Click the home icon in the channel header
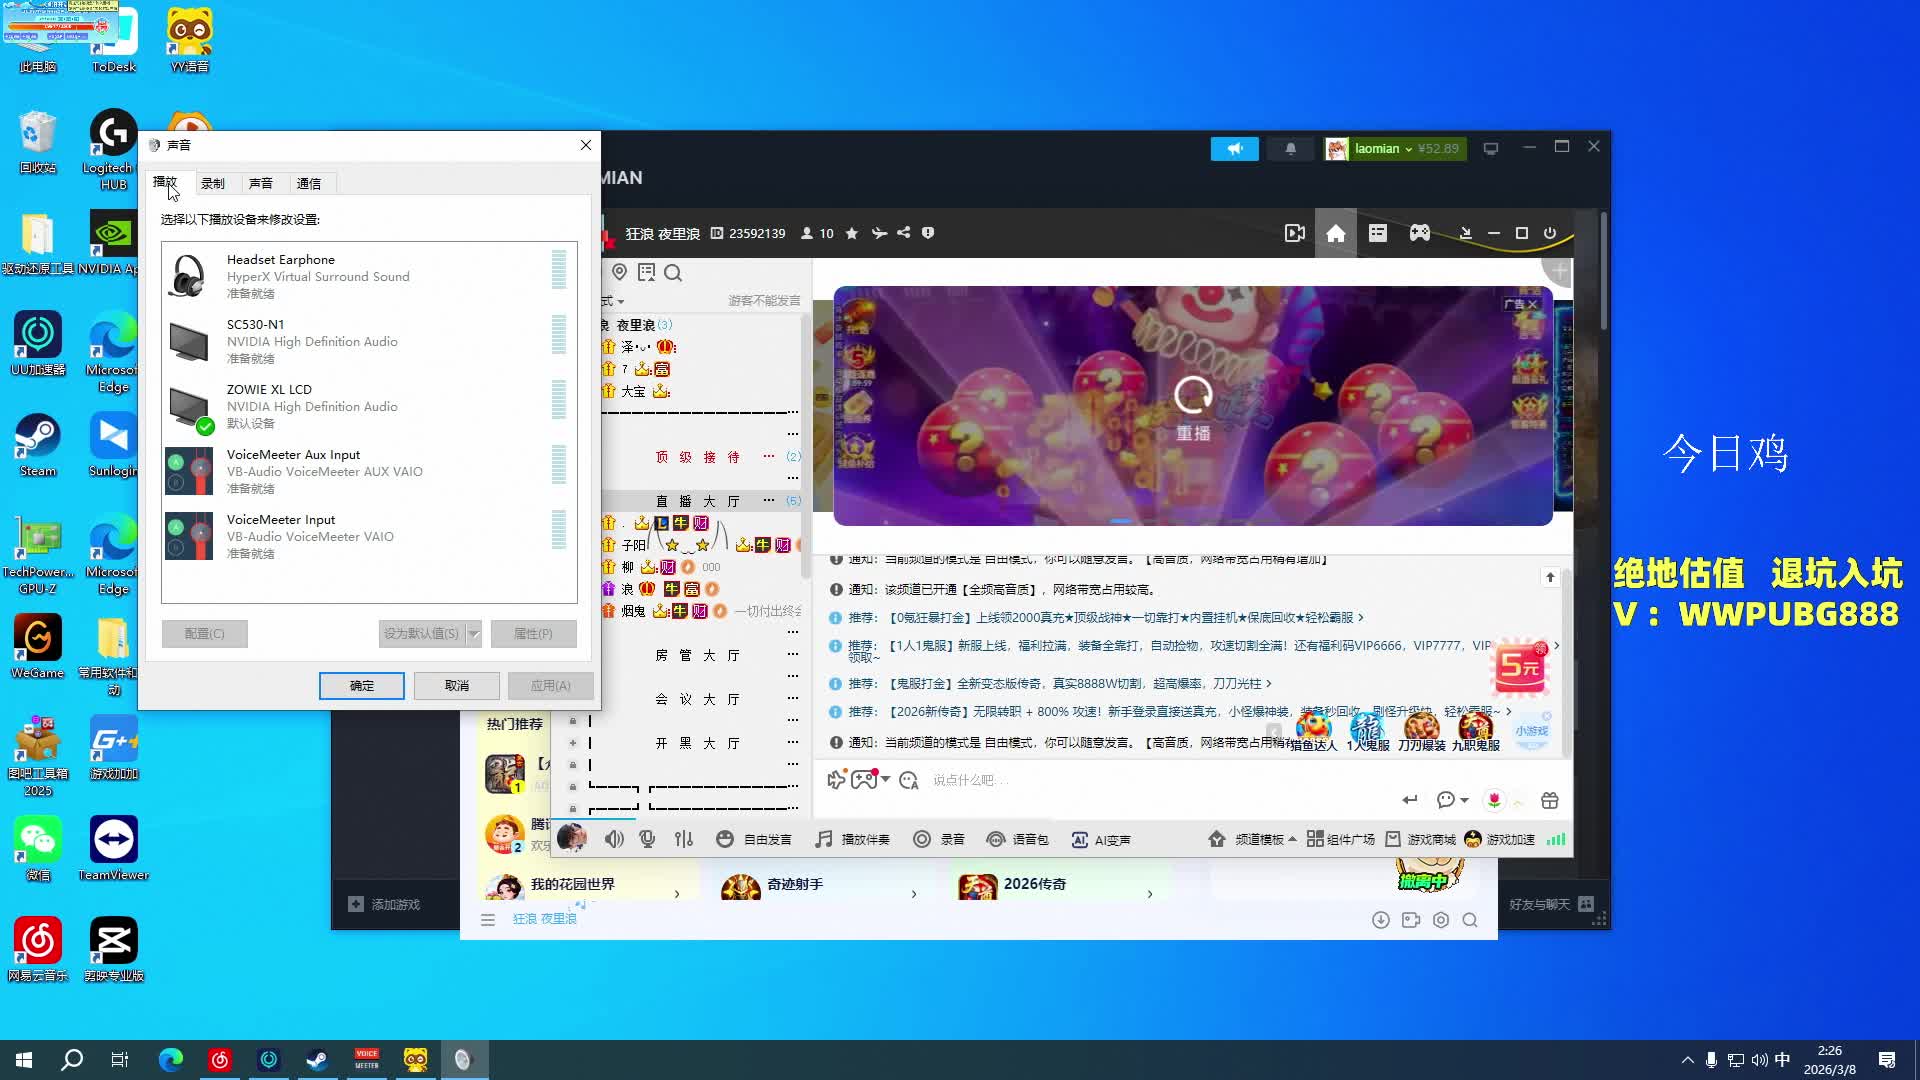The height and width of the screenshot is (1080, 1920). click(1335, 233)
